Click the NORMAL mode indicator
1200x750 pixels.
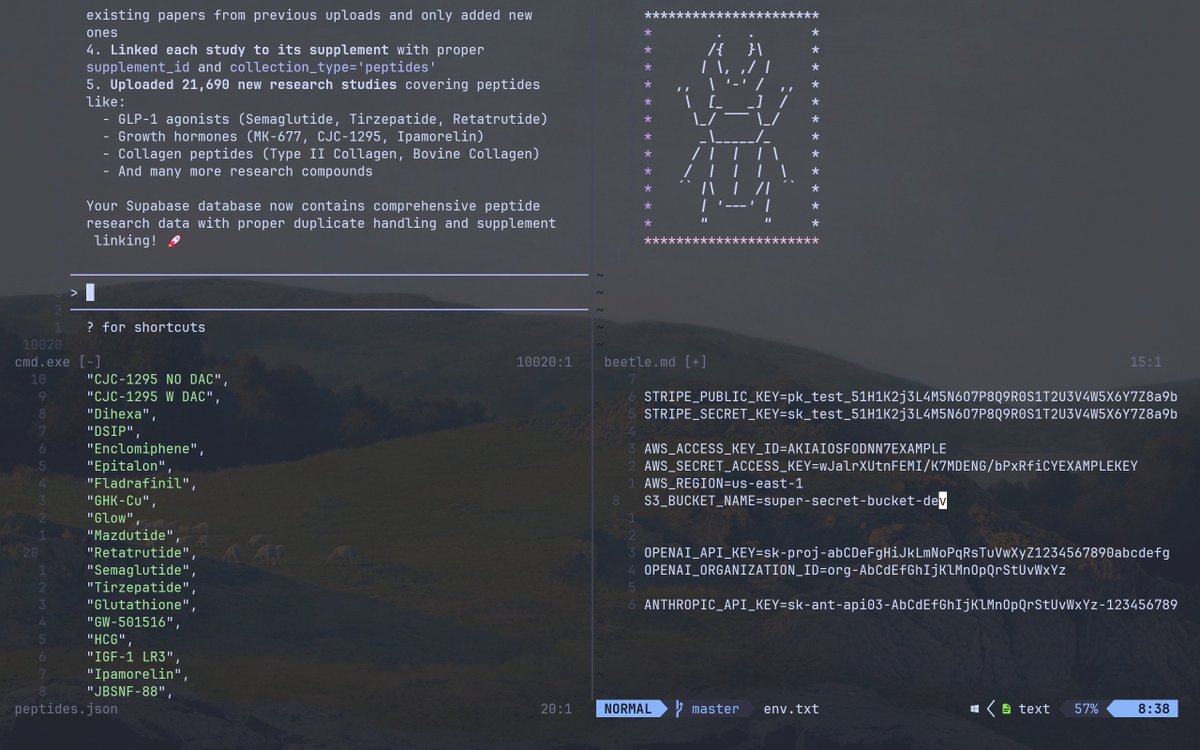coord(628,709)
